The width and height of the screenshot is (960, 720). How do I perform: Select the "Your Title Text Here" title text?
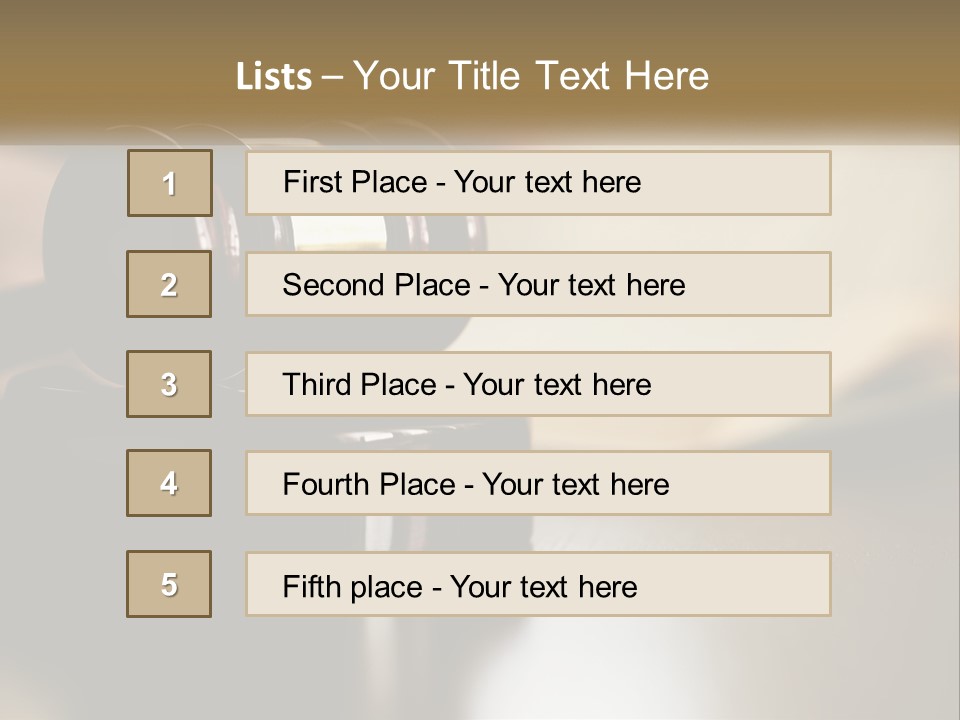(x=531, y=76)
